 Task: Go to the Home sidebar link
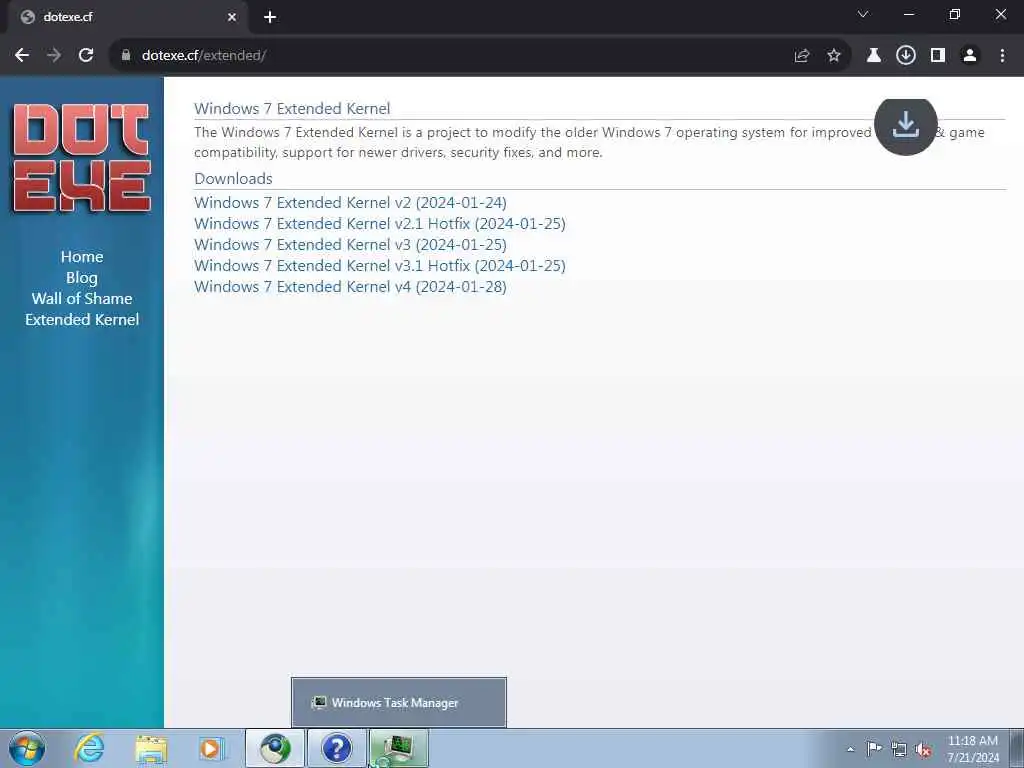coord(82,257)
